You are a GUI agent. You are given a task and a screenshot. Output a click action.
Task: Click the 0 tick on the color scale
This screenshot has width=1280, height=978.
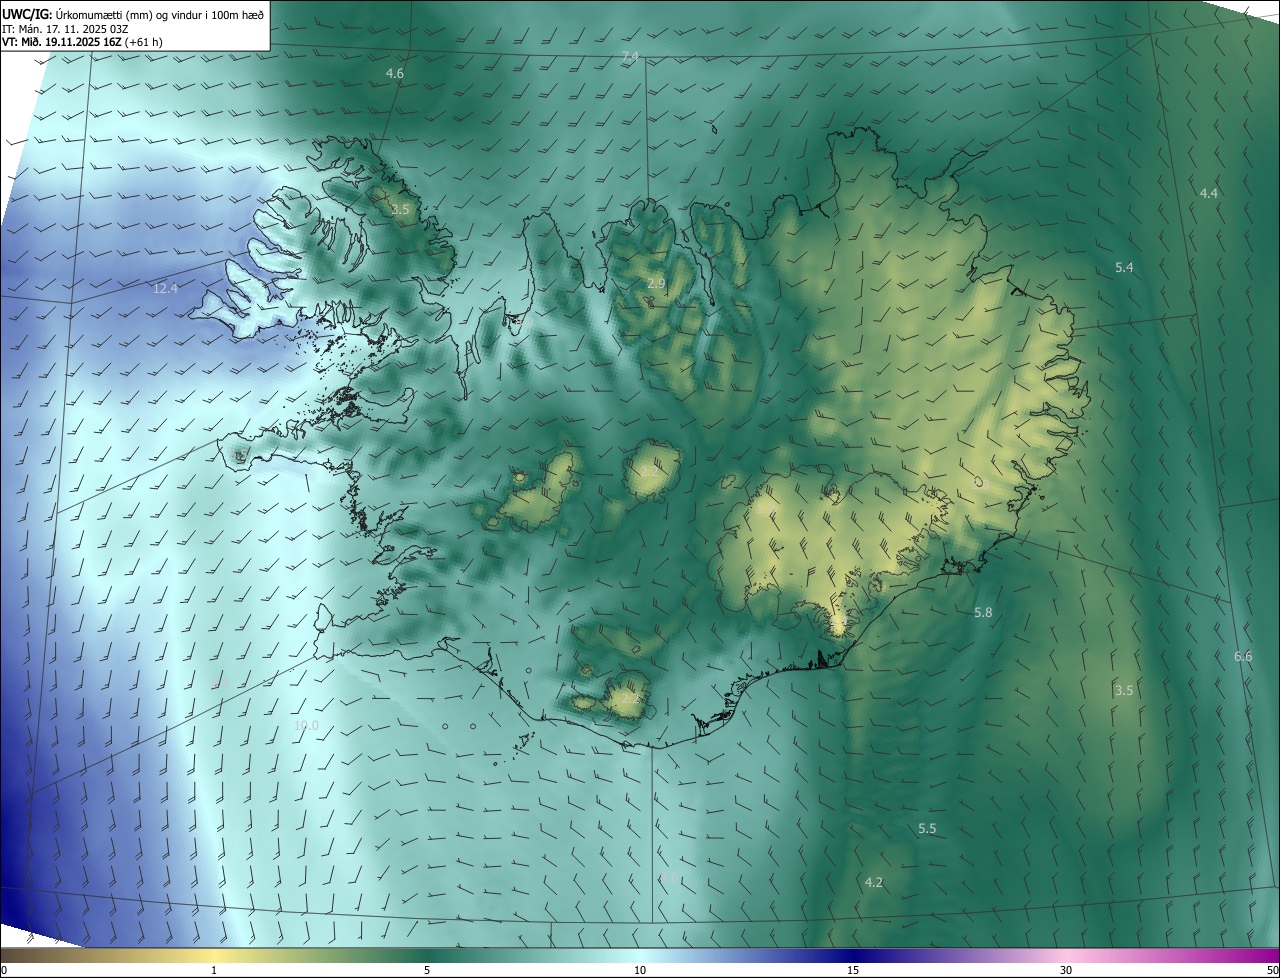click(4, 971)
